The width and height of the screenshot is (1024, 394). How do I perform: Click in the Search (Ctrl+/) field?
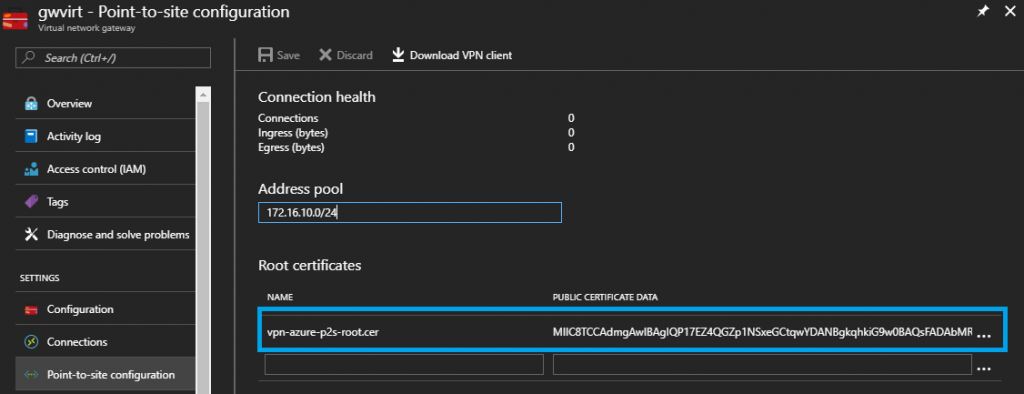113,57
